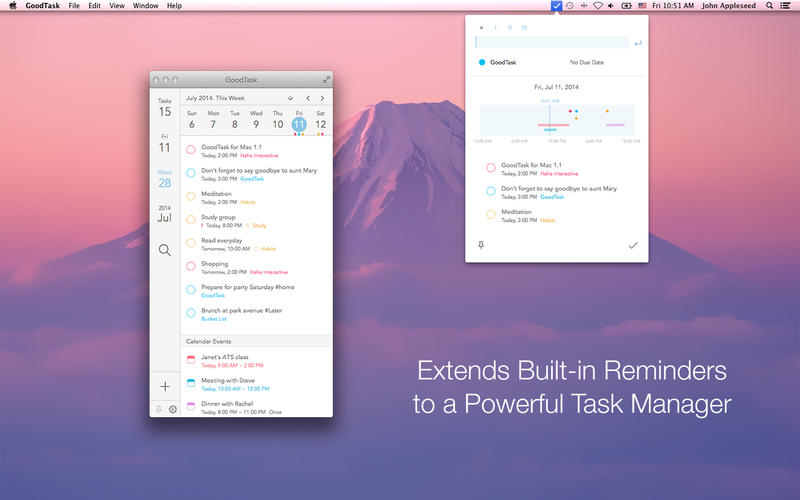Click the search magnifier in GoodTask sidebar
The width and height of the screenshot is (800, 500).
[164, 250]
